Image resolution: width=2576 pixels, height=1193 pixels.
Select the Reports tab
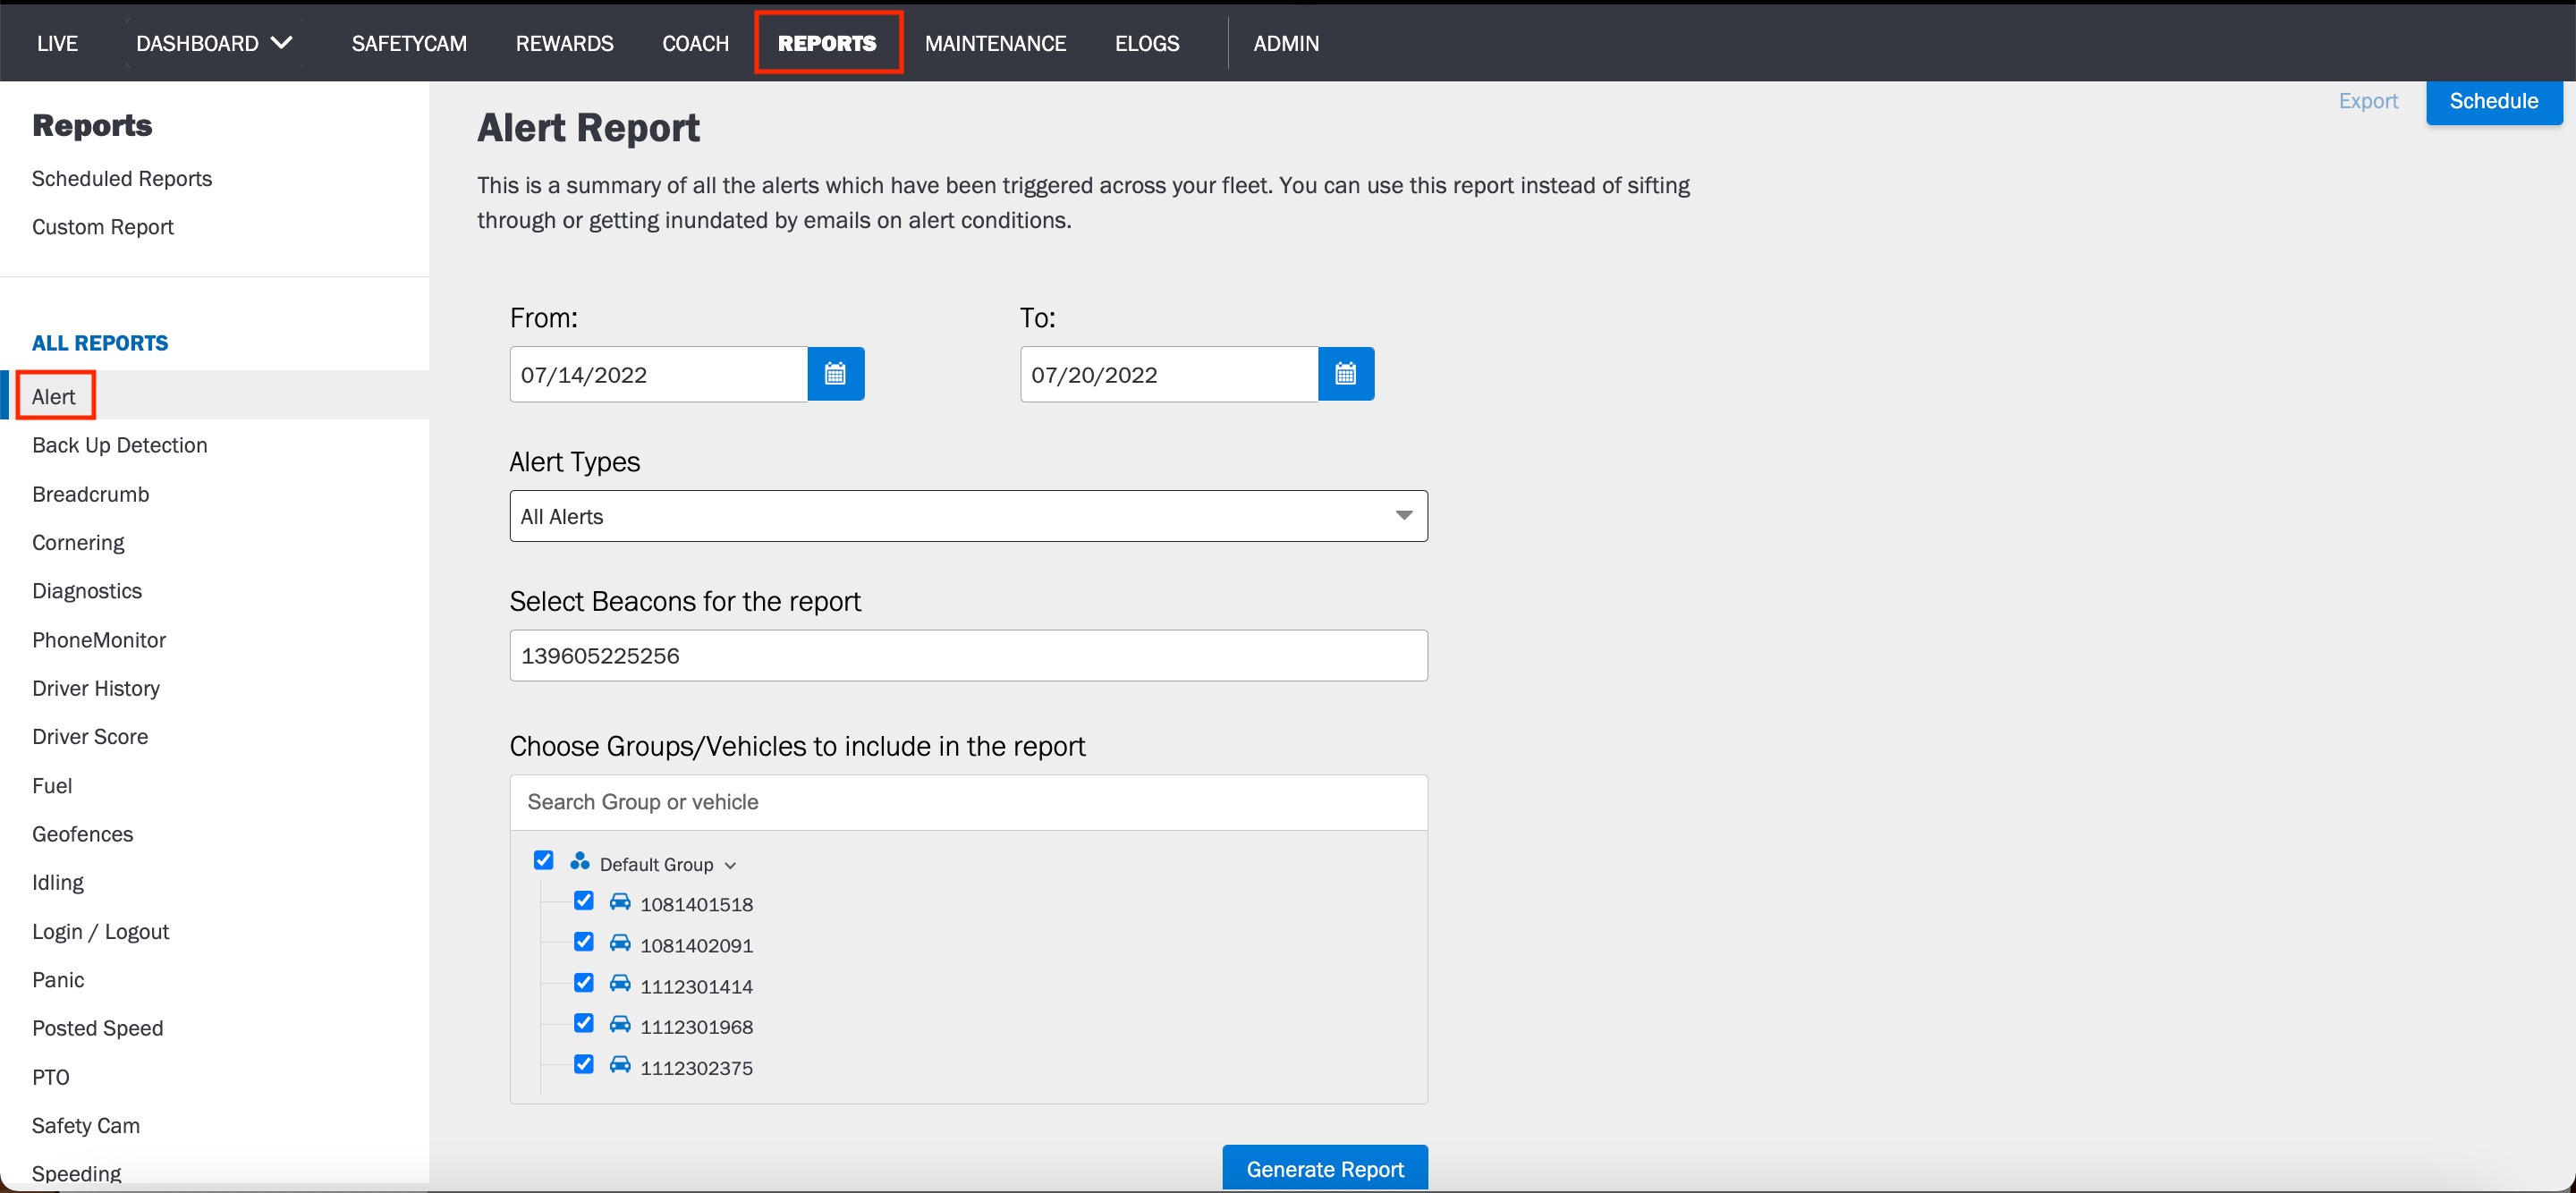pos(828,43)
